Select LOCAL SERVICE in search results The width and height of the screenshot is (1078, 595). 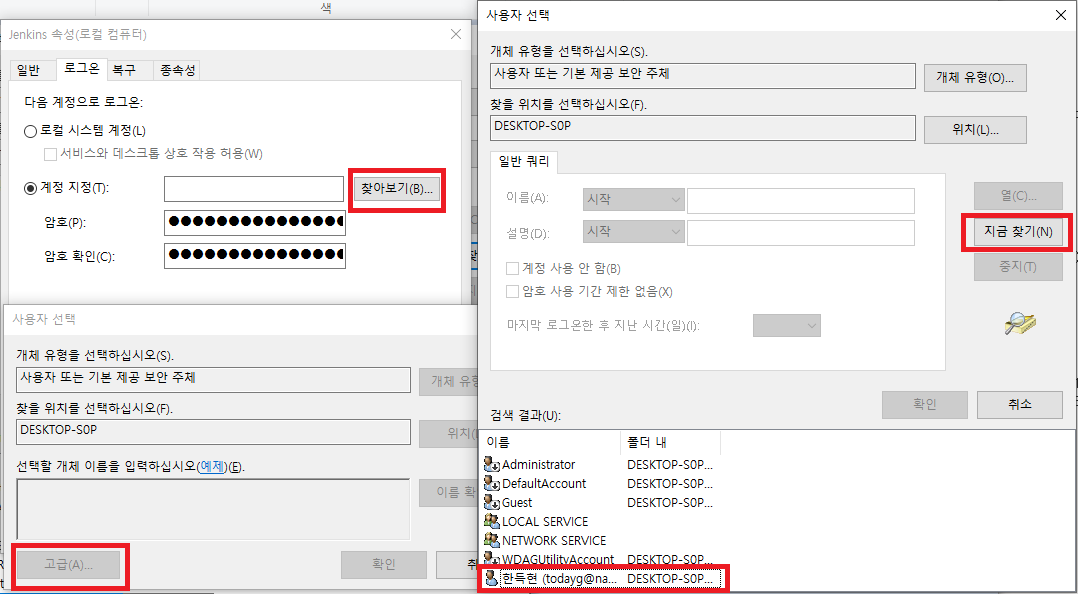click(602, 521)
